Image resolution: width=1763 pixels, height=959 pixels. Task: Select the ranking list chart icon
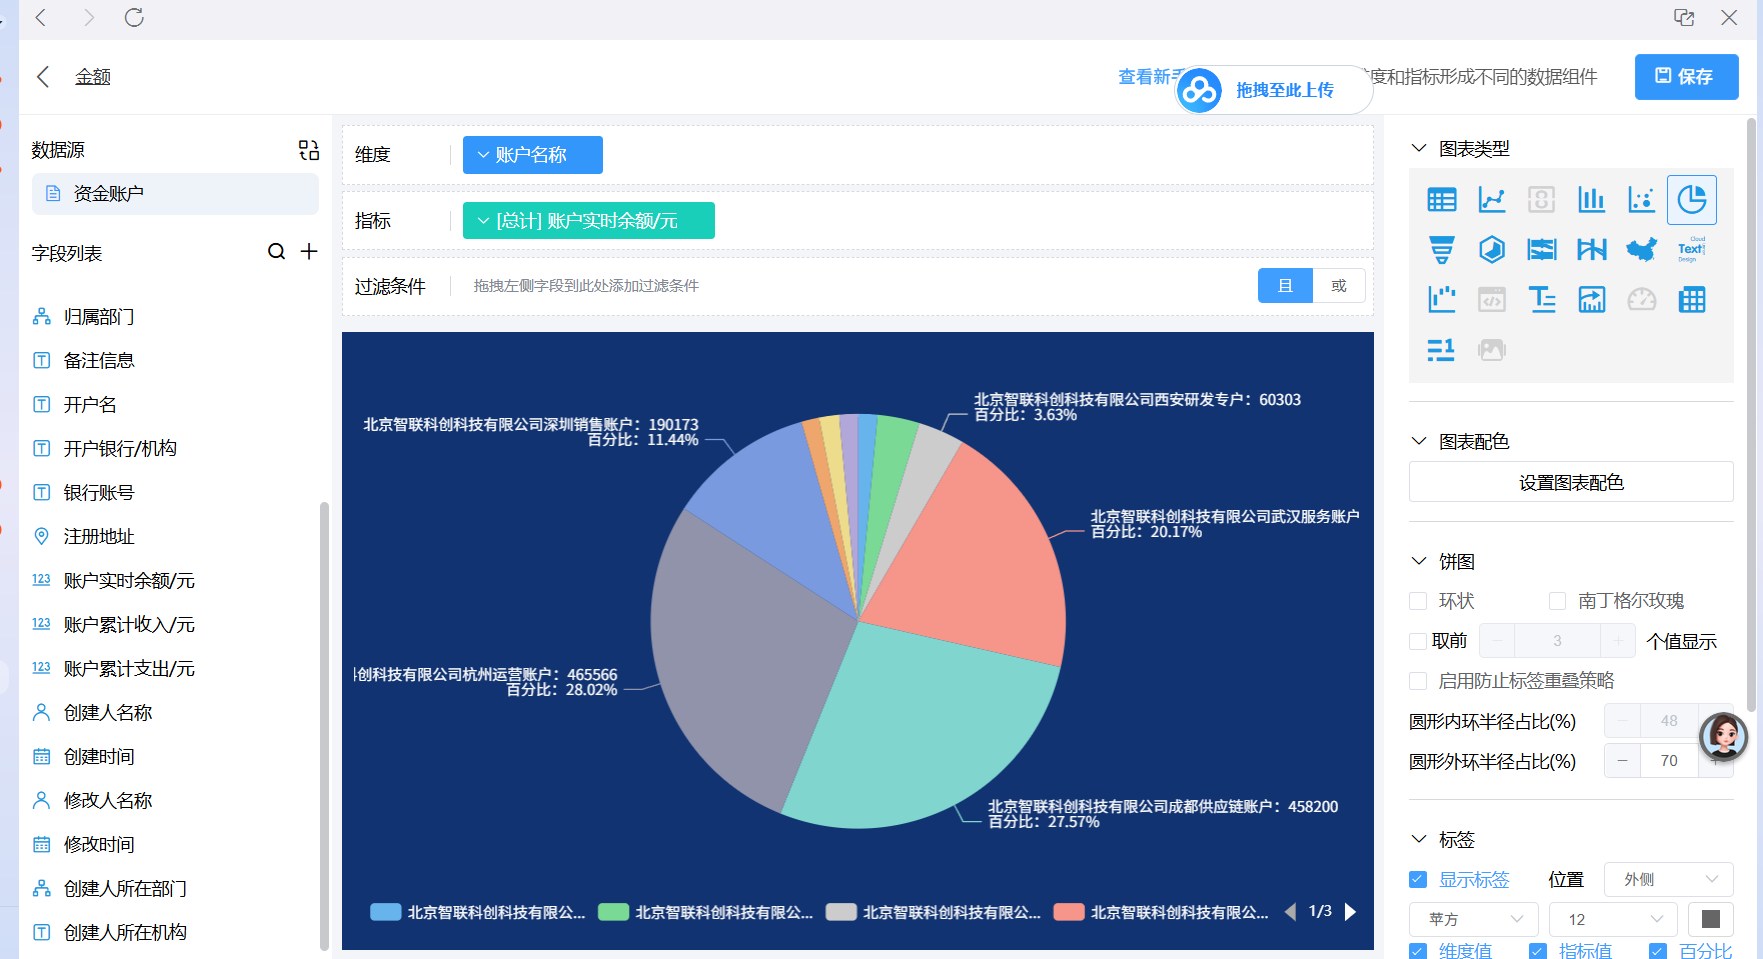1441,349
